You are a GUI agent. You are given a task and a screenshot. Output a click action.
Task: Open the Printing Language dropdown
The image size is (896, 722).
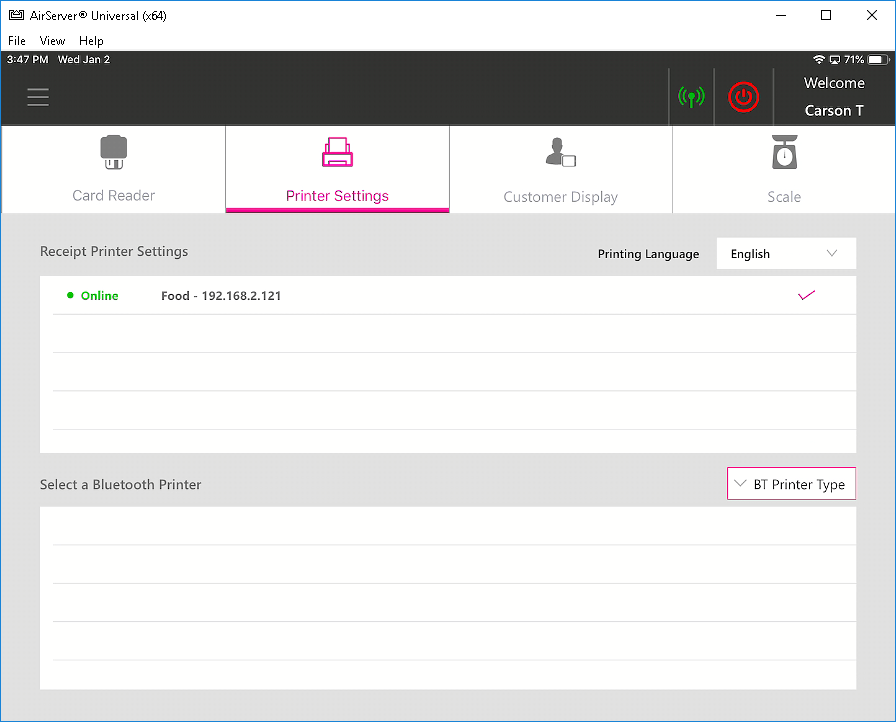pos(786,254)
